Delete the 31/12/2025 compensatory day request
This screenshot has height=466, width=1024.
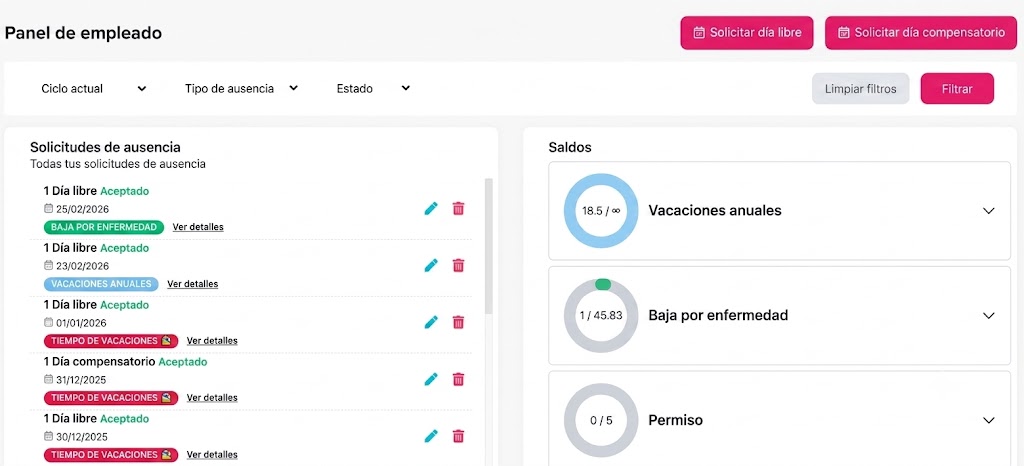coord(458,379)
